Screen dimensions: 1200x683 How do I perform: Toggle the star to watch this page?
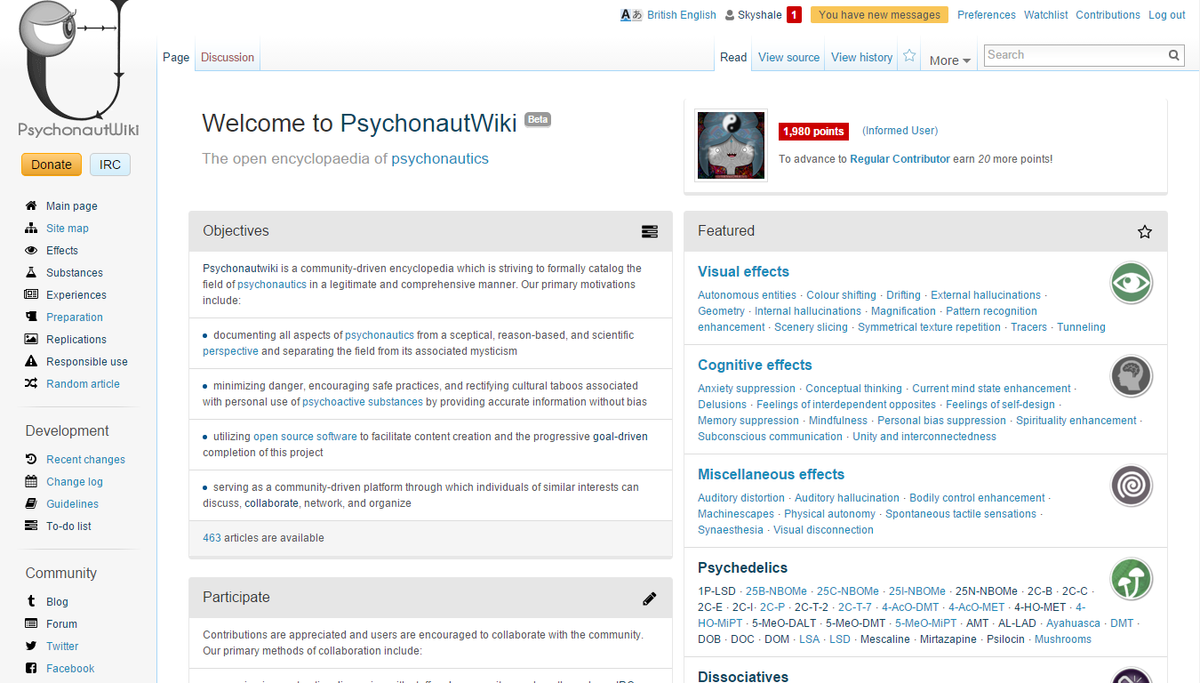click(x=908, y=56)
